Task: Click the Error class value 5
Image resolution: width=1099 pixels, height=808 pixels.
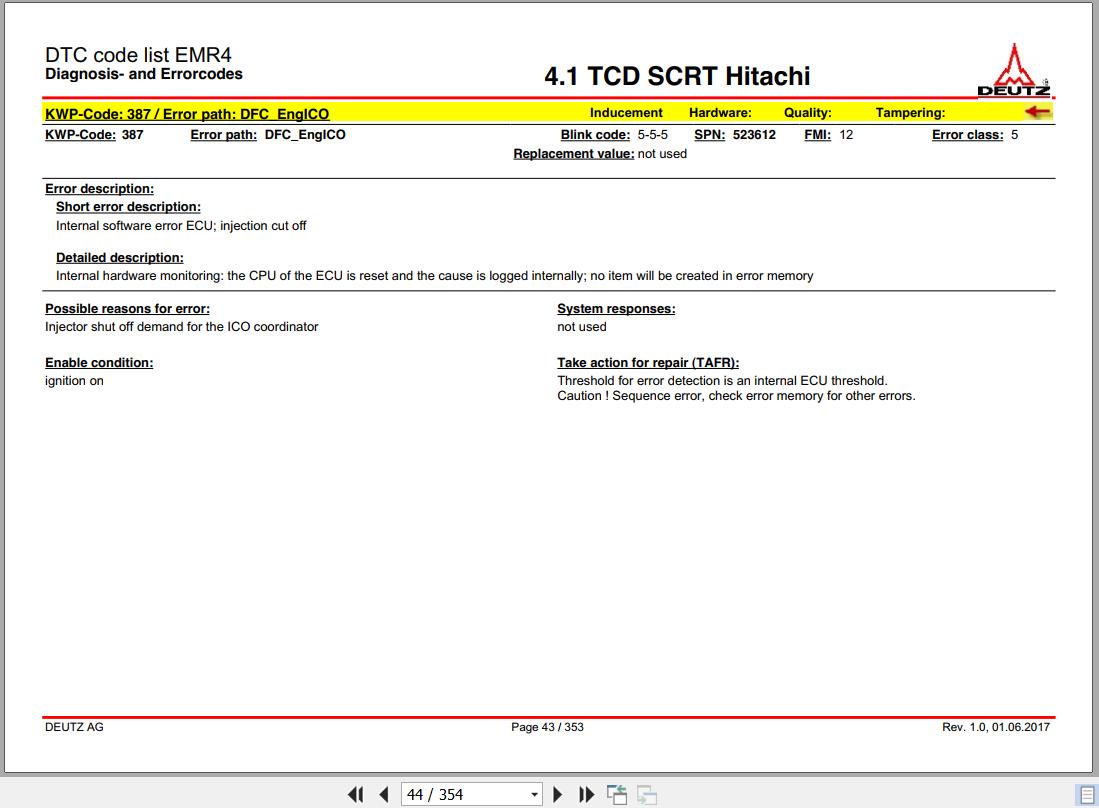Action: (1014, 135)
